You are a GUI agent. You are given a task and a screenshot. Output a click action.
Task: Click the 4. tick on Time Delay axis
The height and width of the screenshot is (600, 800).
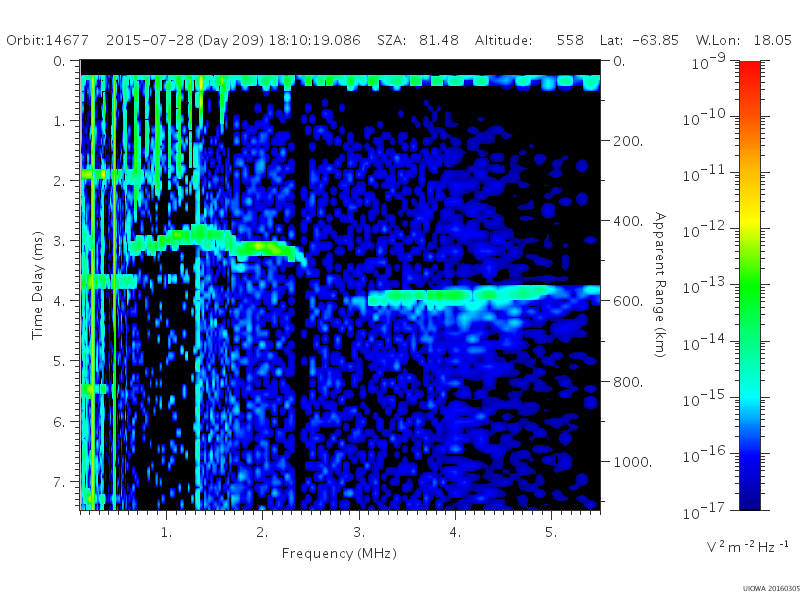click(60, 301)
